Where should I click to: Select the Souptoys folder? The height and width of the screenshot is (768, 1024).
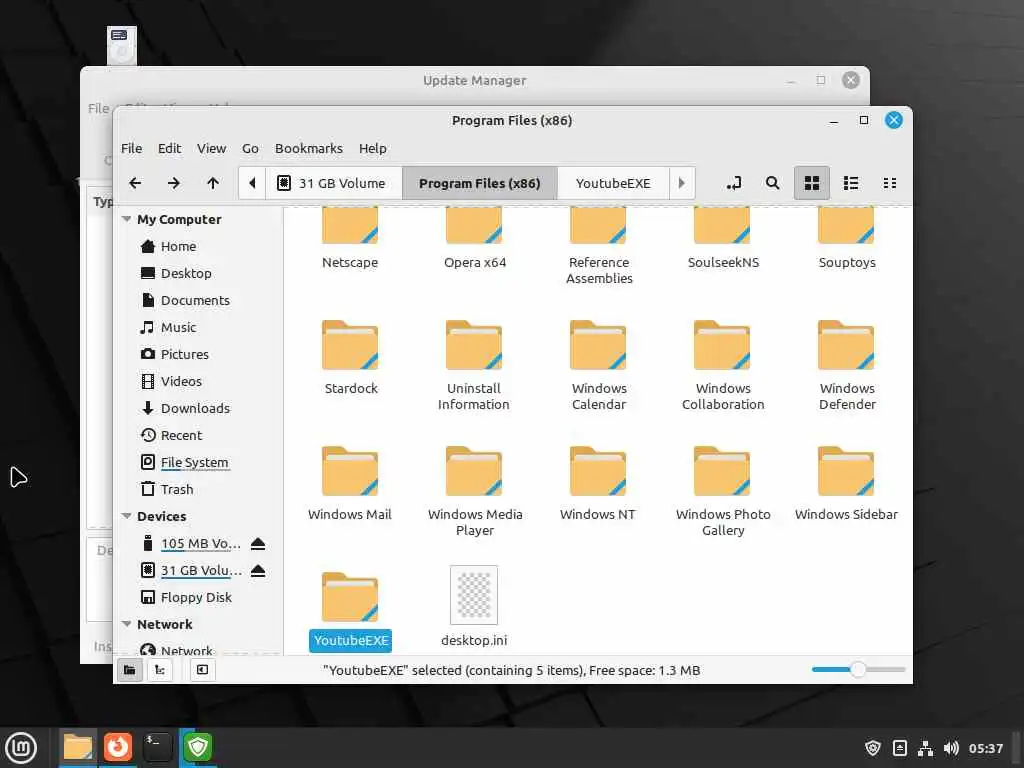[847, 238]
